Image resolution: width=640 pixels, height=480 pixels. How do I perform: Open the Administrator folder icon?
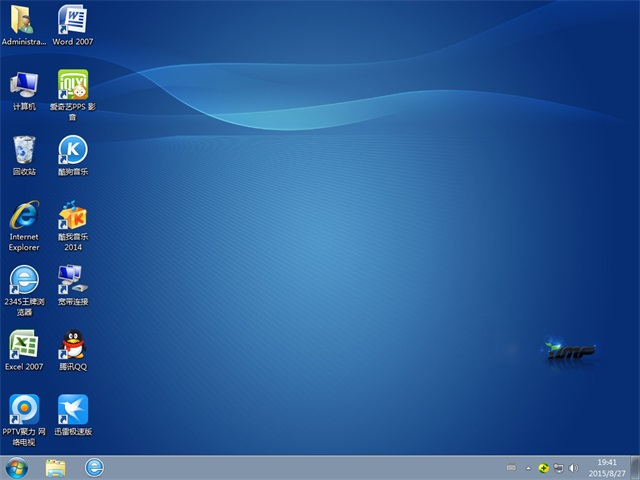coord(23,20)
